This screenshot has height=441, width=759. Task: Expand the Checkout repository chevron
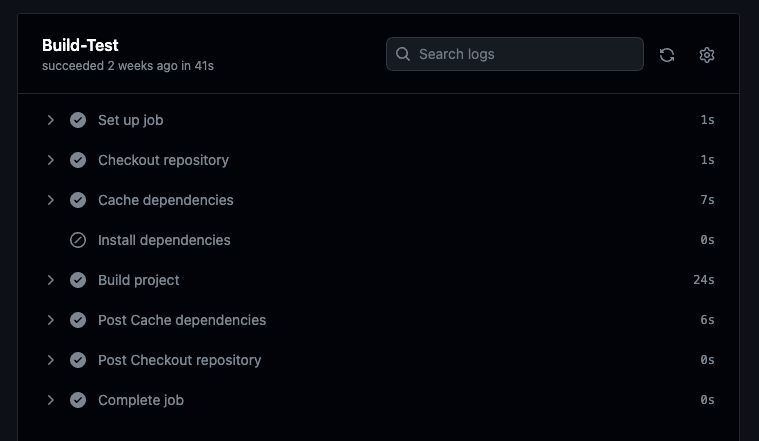tap(50, 160)
